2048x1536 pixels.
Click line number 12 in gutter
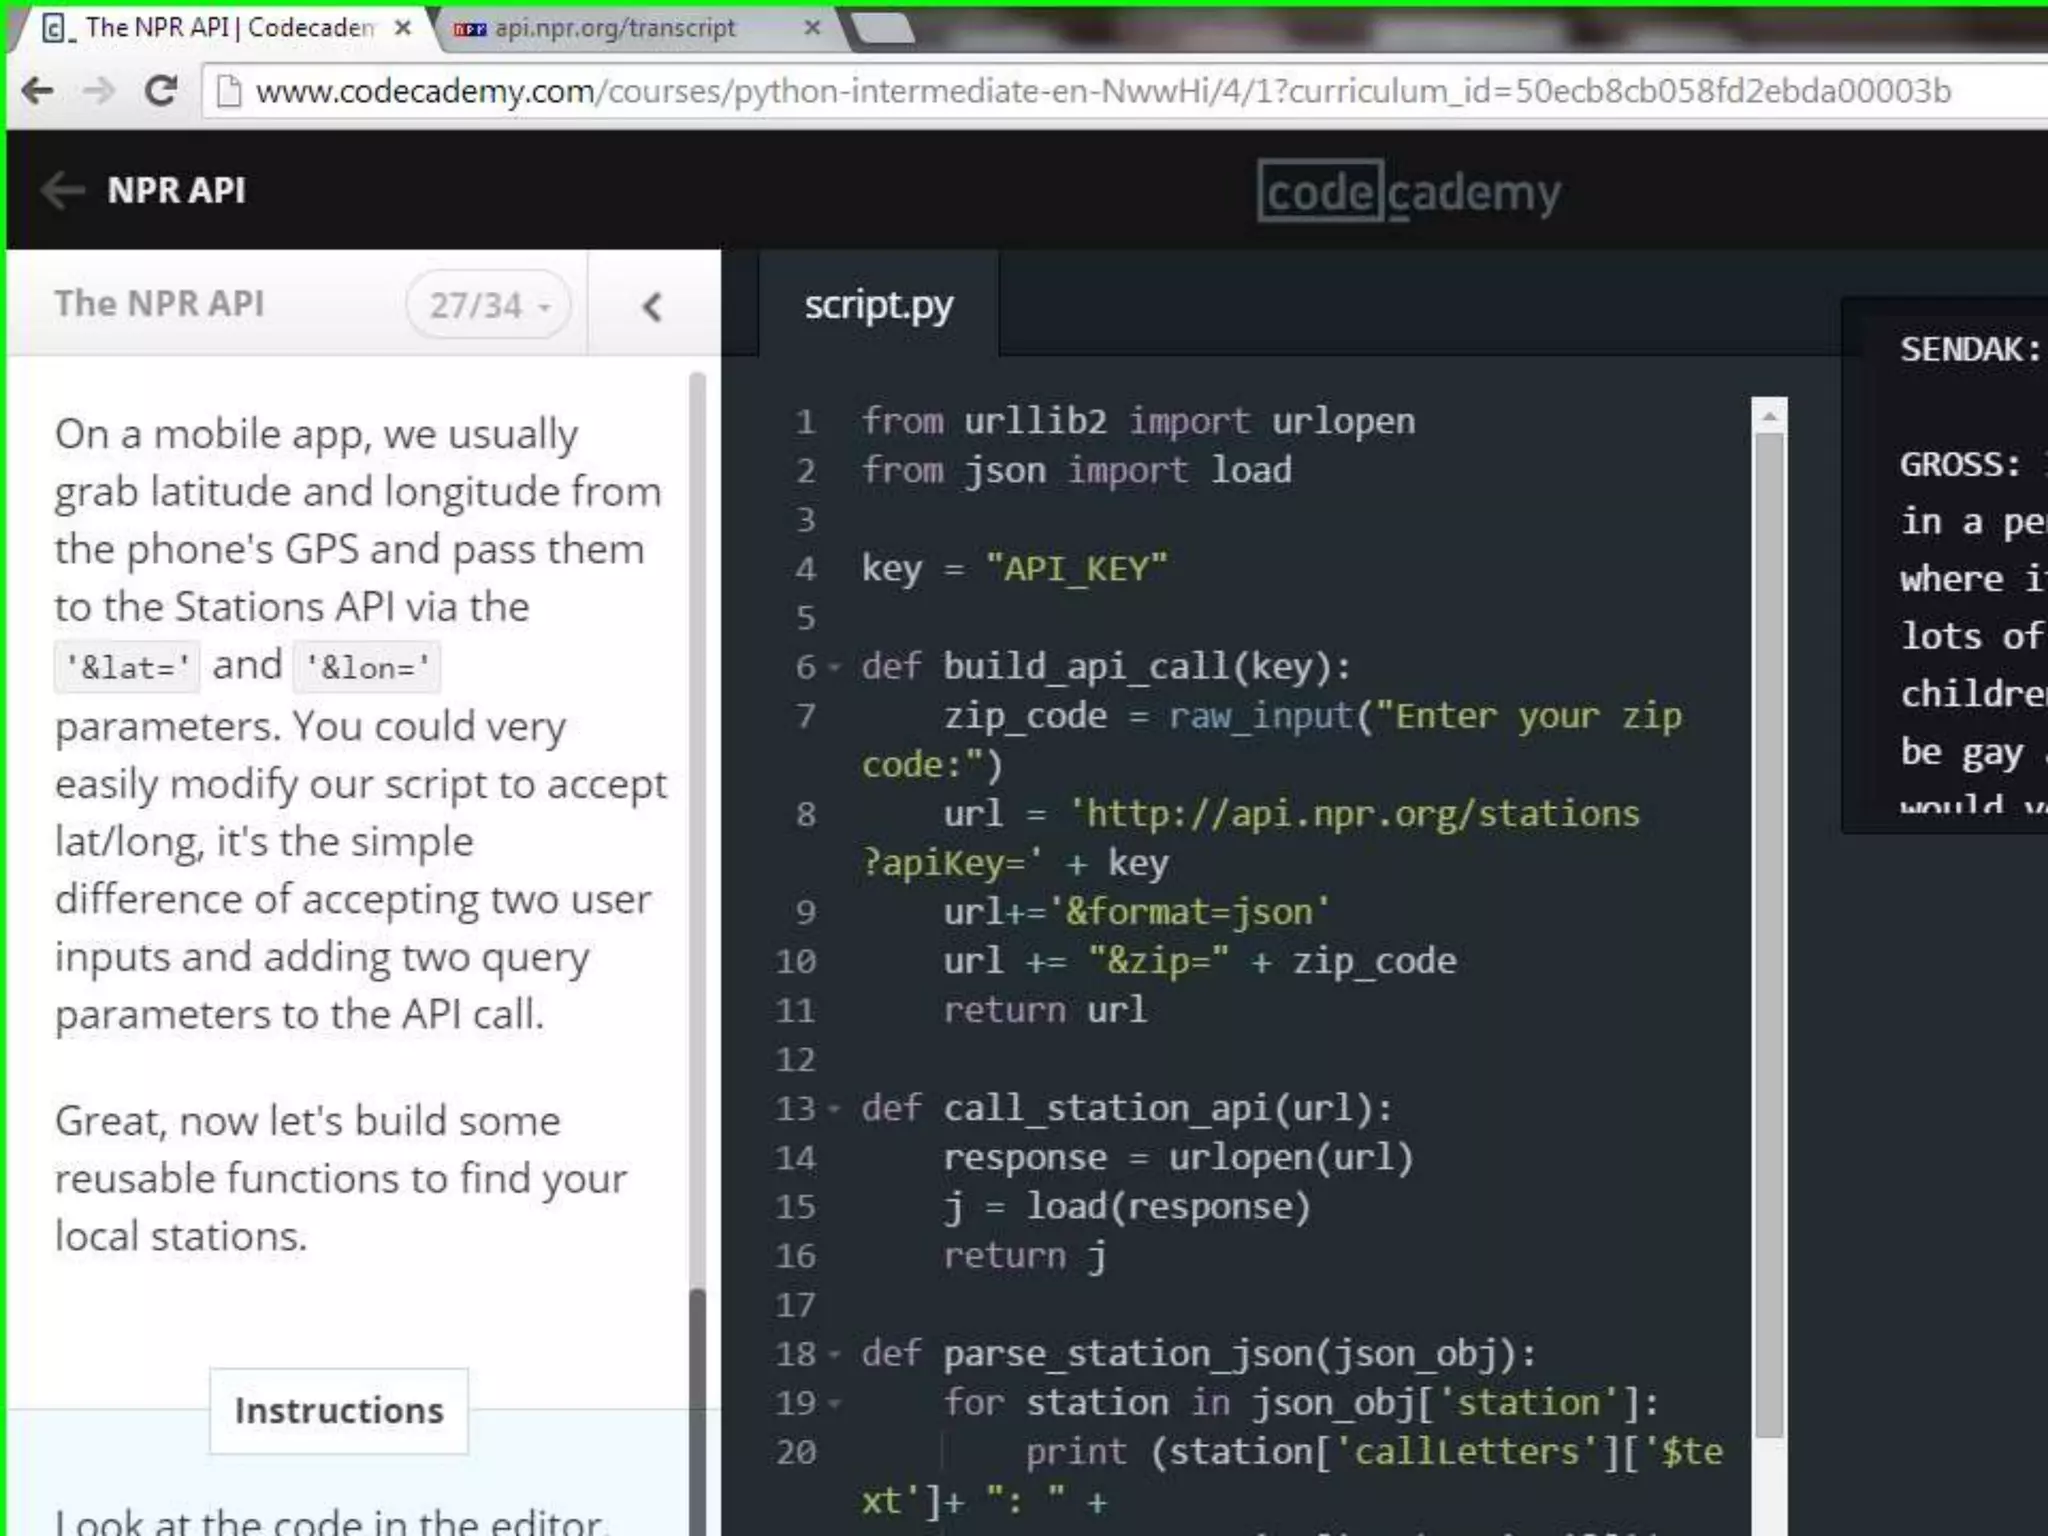tap(796, 1059)
